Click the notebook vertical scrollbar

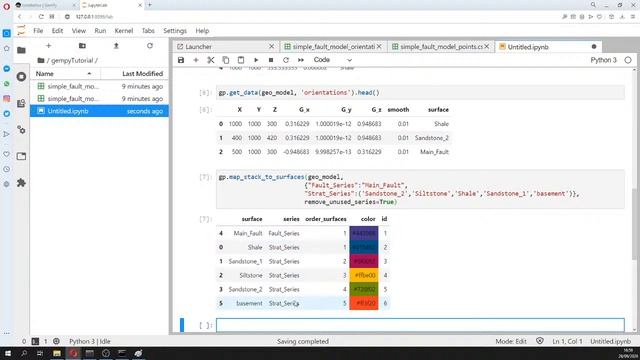pyautogui.click(x=634, y=224)
